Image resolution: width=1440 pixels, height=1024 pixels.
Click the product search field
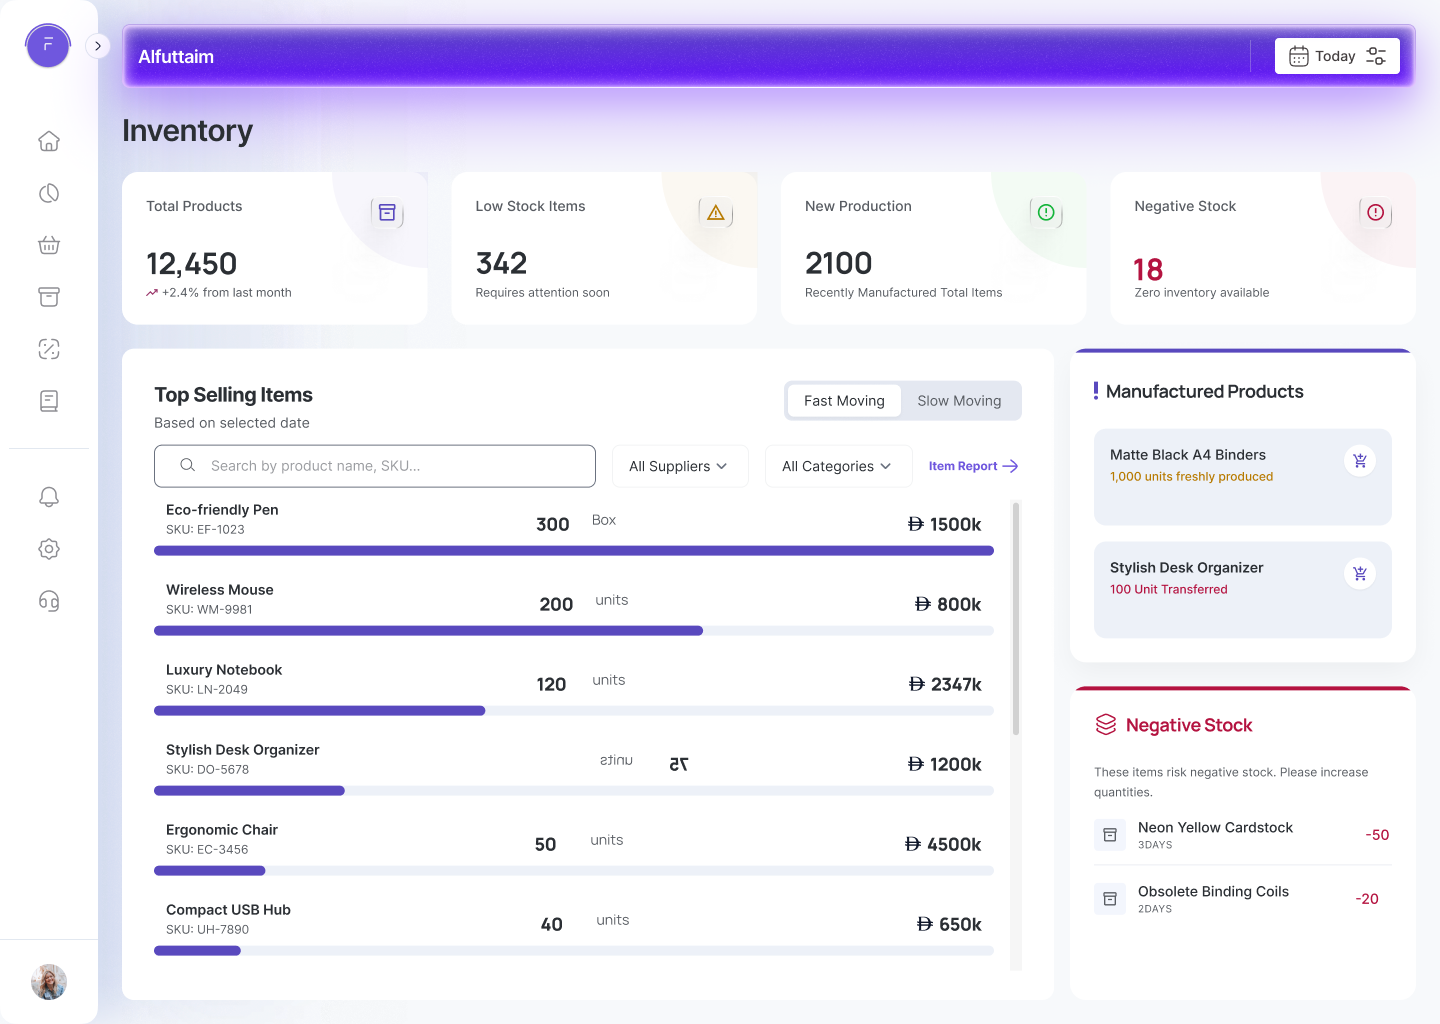coord(375,466)
